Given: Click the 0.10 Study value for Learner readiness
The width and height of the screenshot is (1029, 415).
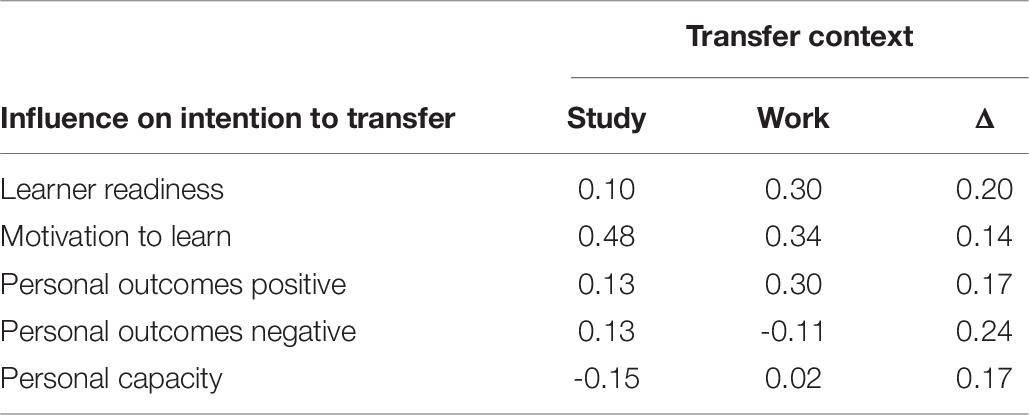Looking at the screenshot, I should [606, 190].
